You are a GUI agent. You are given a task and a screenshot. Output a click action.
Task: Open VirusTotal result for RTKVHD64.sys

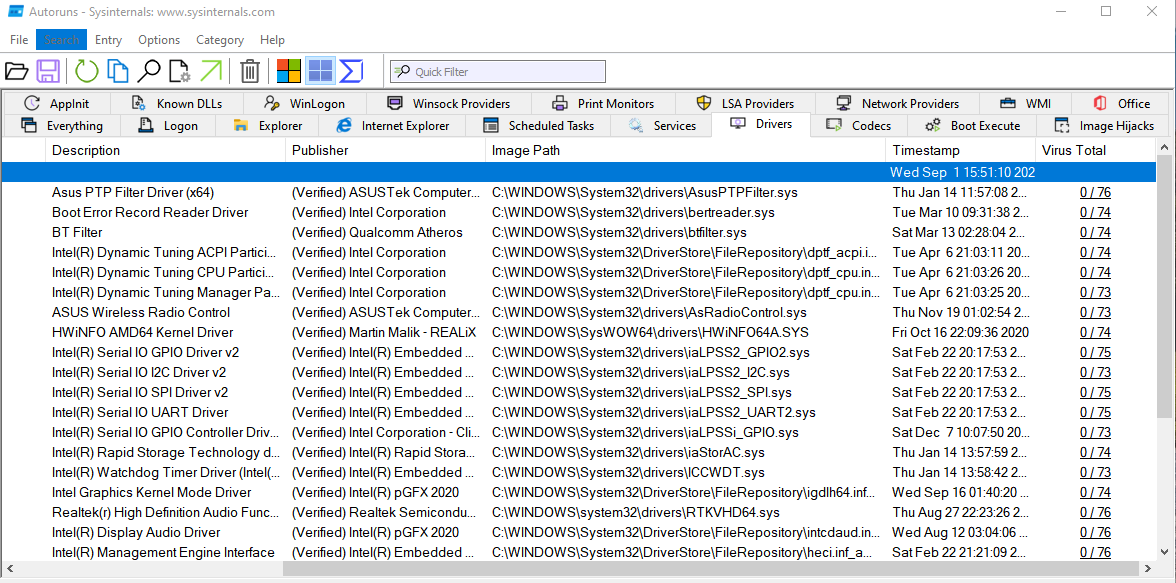[x=1095, y=512]
